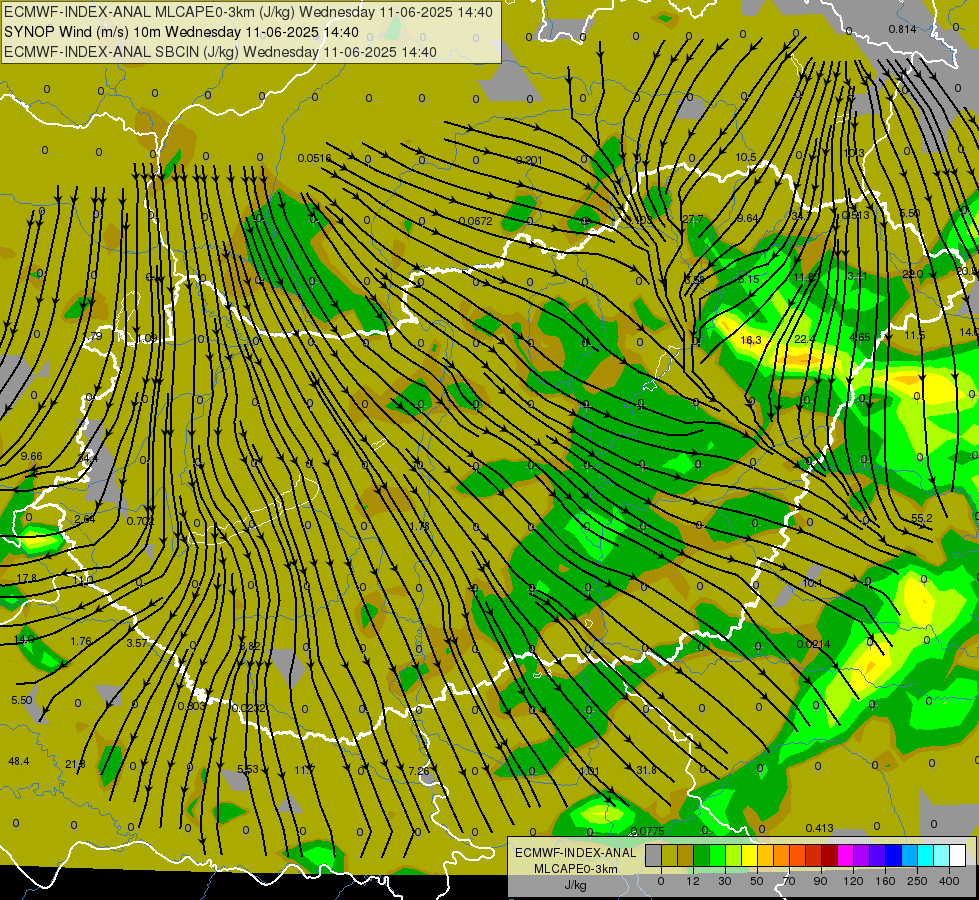The width and height of the screenshot is (979, 900).
Task: Click the amber swatch right of 50
Action: click(765, 855)
